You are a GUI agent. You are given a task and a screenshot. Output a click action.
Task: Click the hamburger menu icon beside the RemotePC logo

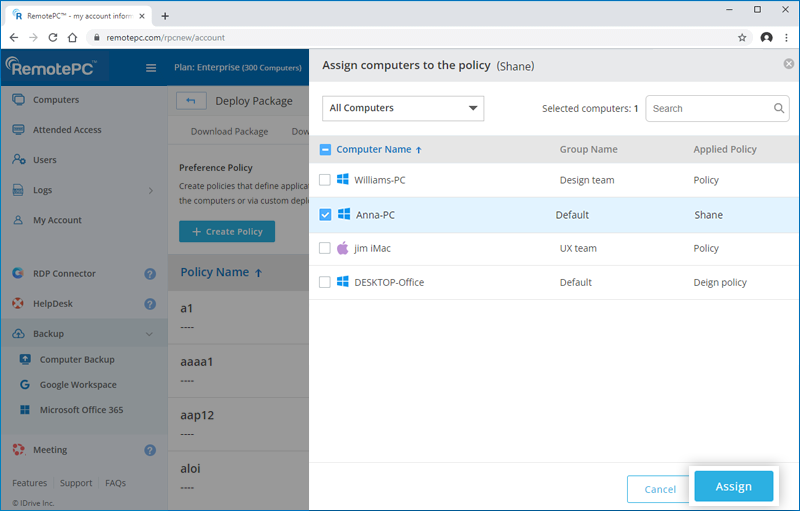(x=151, y=68)
